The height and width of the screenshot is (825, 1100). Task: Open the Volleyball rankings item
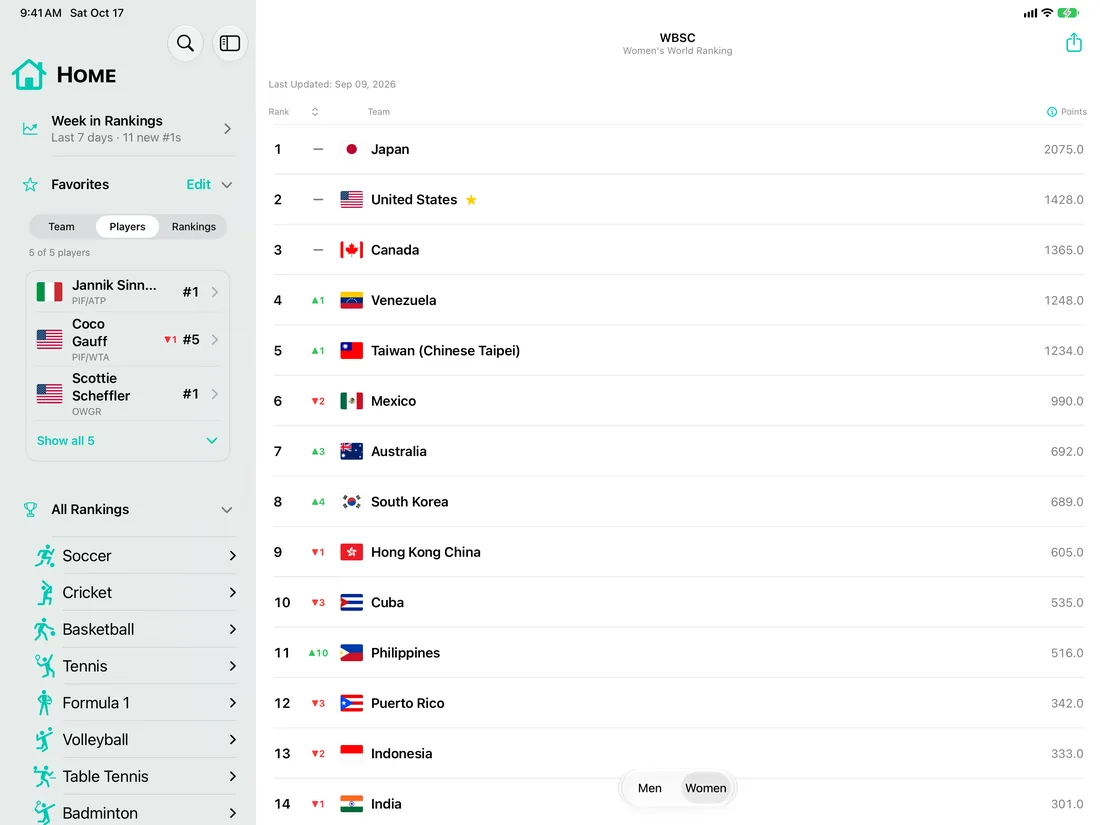pyautogui.click(x=135, y=739)
